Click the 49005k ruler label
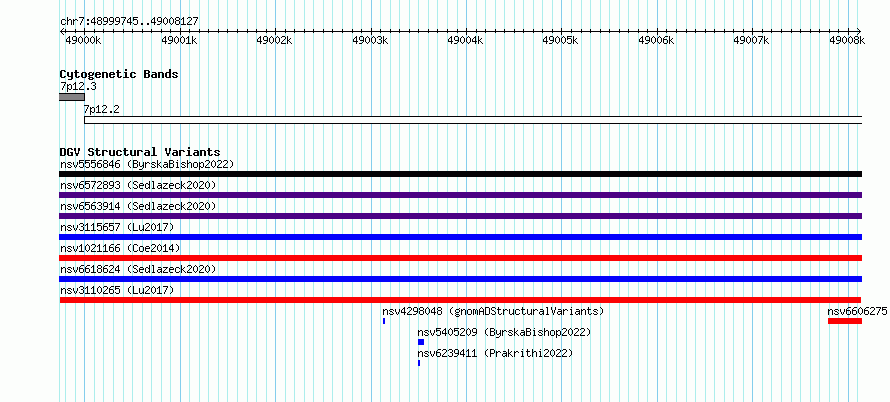The width and height of the screenshot is (890, 402). click(x=561, y=40)
